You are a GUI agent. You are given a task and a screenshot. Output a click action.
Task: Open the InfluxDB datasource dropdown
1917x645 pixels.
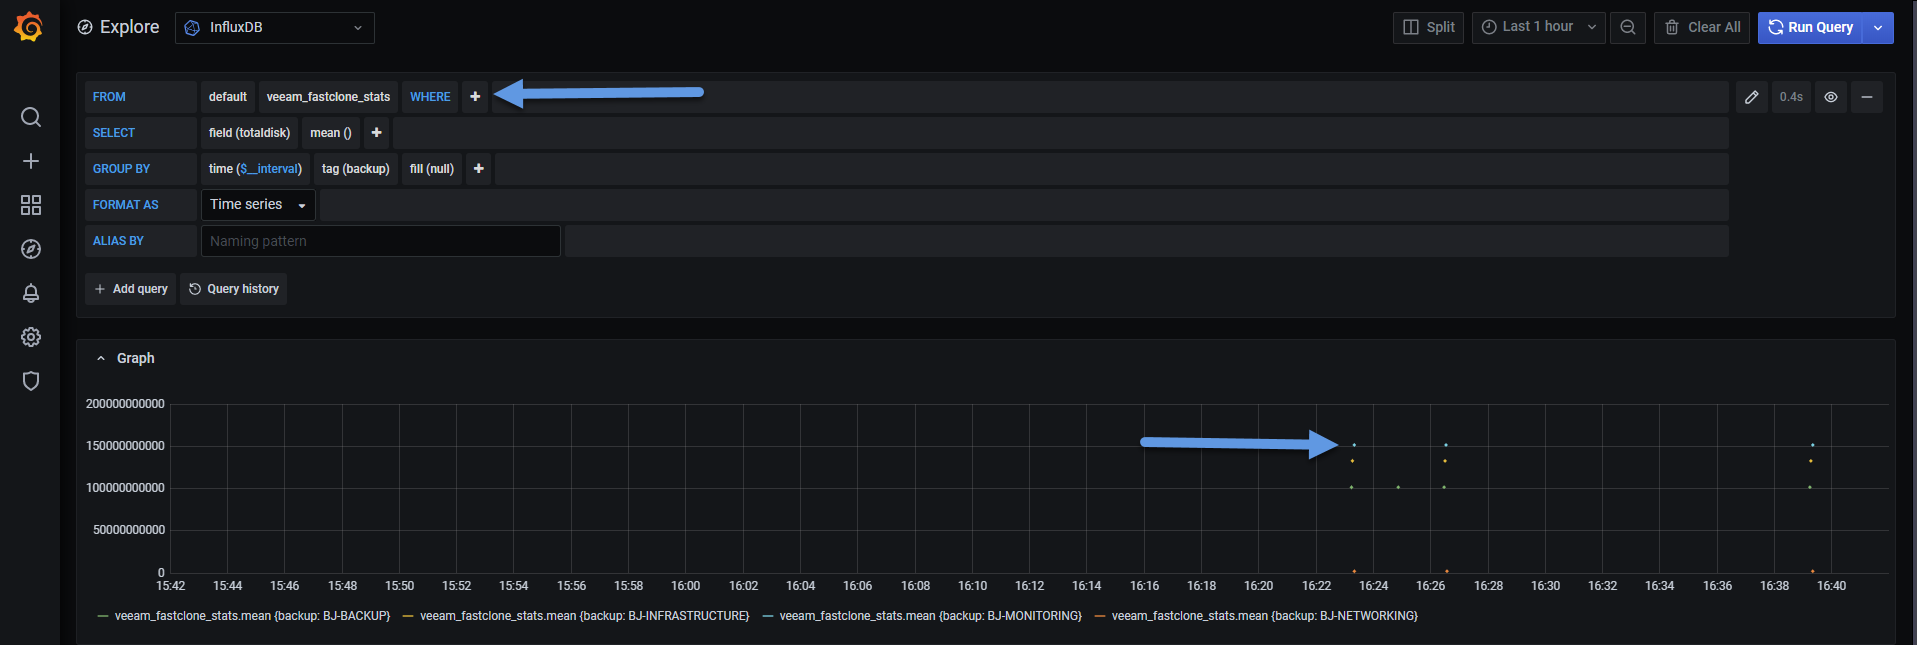275,27
